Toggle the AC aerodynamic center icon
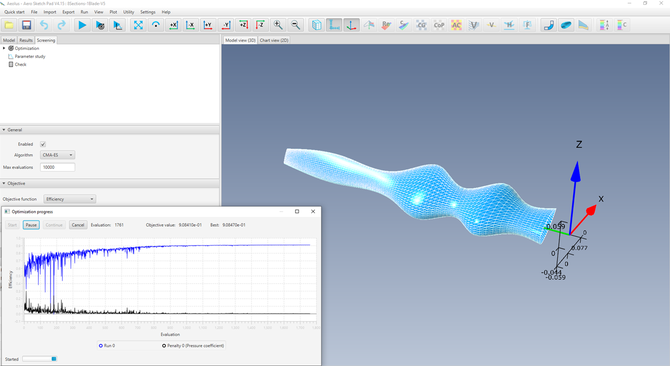The width and height of the screenshot is (670, 366). point(456,25)
